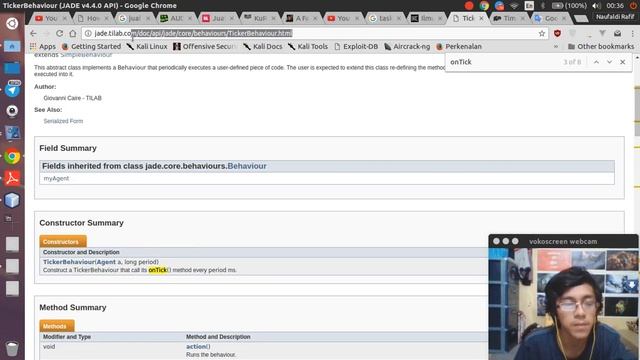Select the Constructors tab label

coord(63,242)
